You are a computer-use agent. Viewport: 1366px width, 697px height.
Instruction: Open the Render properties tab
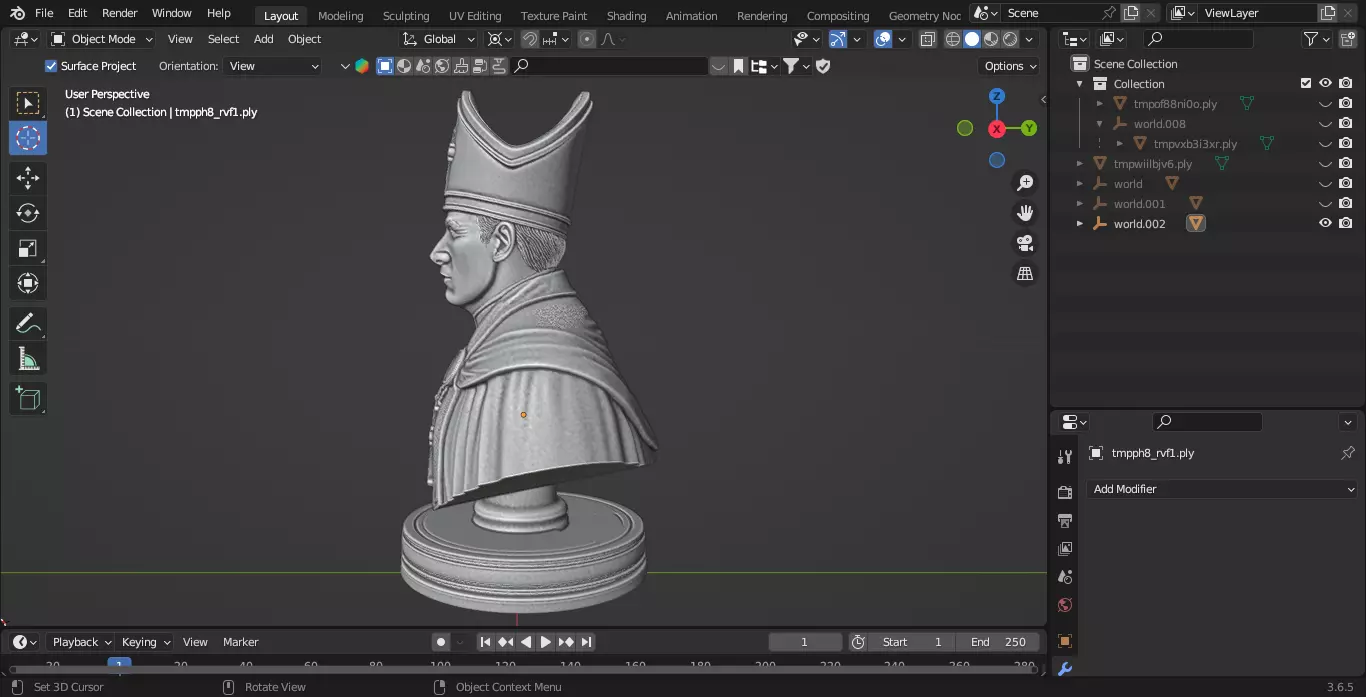(x=1064, y=493)
